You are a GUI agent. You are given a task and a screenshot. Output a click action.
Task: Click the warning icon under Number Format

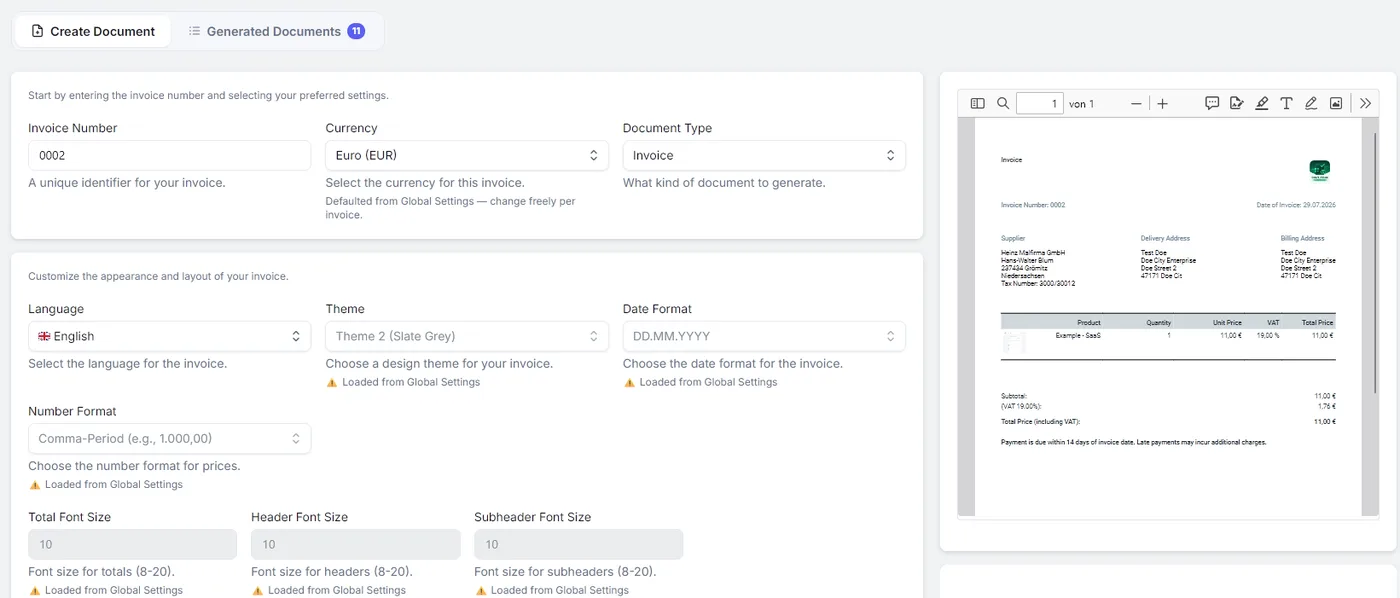[x=34, y=484]
